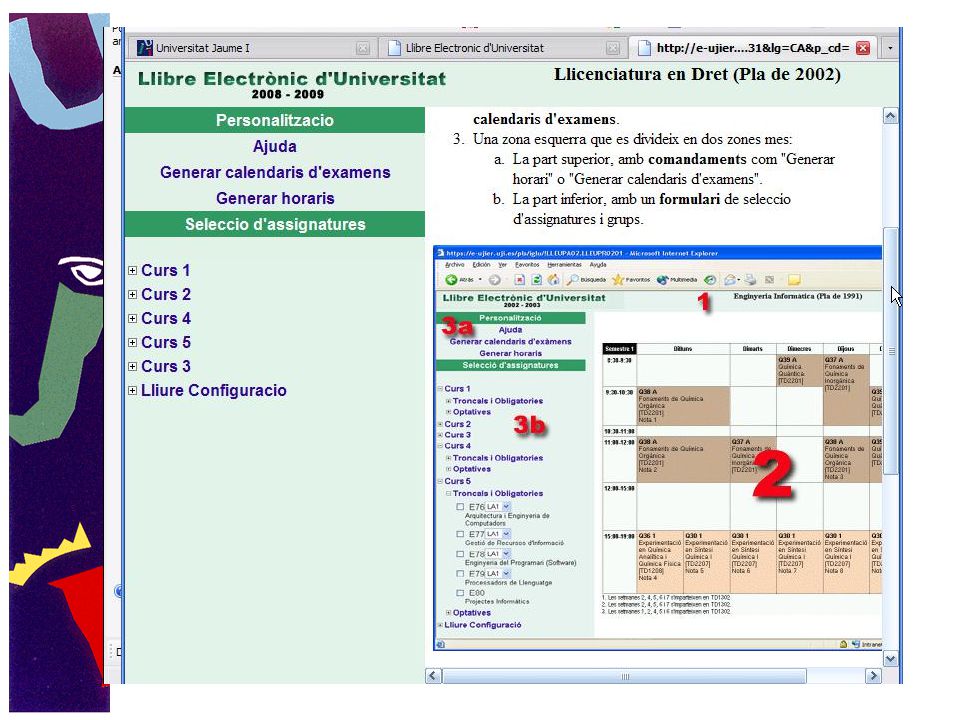This screenshot has width=960, height=720.
Task: Expand the Curs 3 tree node
Action: (x=132, y=366)
